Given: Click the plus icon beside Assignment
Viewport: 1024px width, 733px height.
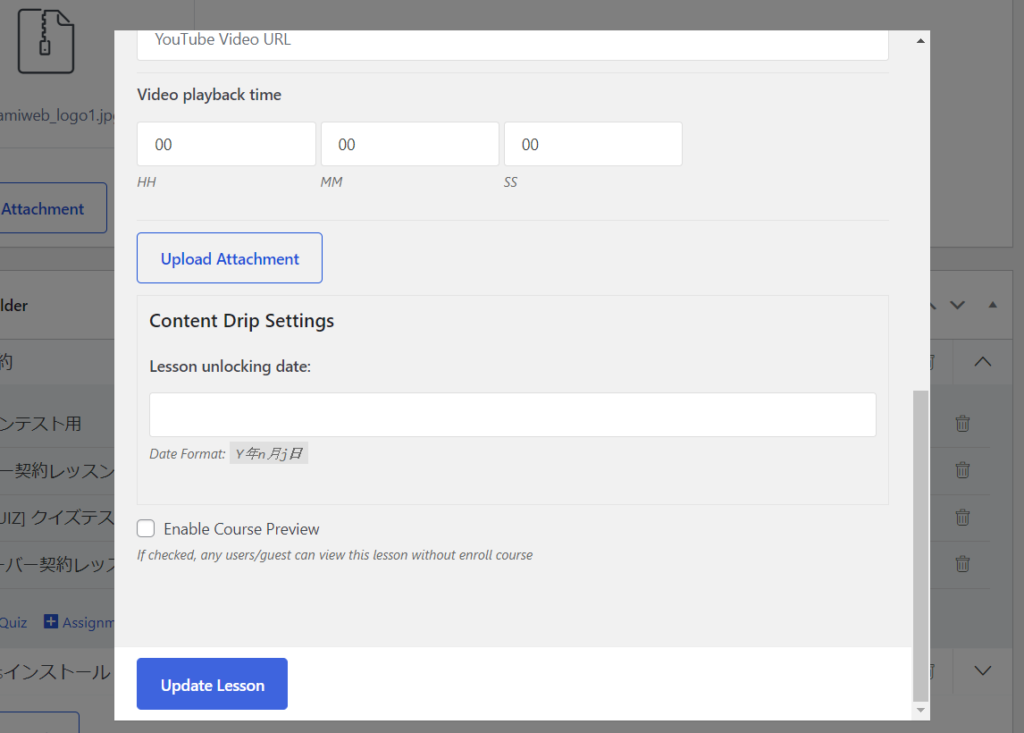Looking at the screenshot, I should tap(51, 622).
